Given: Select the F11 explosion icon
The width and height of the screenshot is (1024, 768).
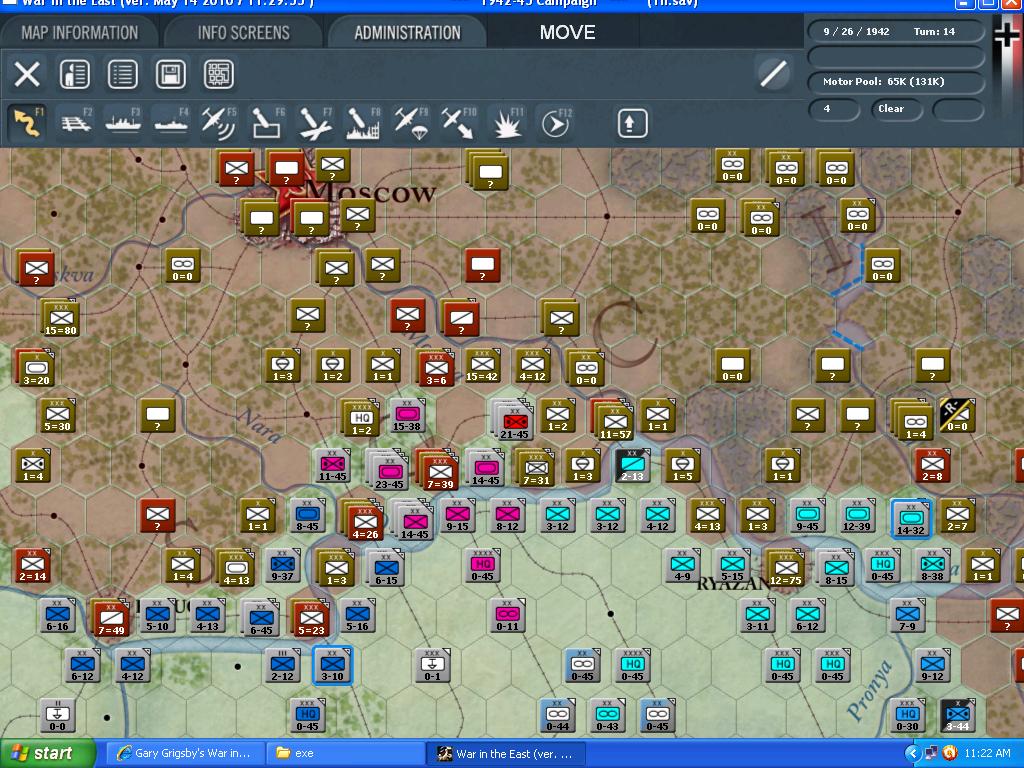Looking at the screenshot, I should pyautogui.click(x=507, y=123).
